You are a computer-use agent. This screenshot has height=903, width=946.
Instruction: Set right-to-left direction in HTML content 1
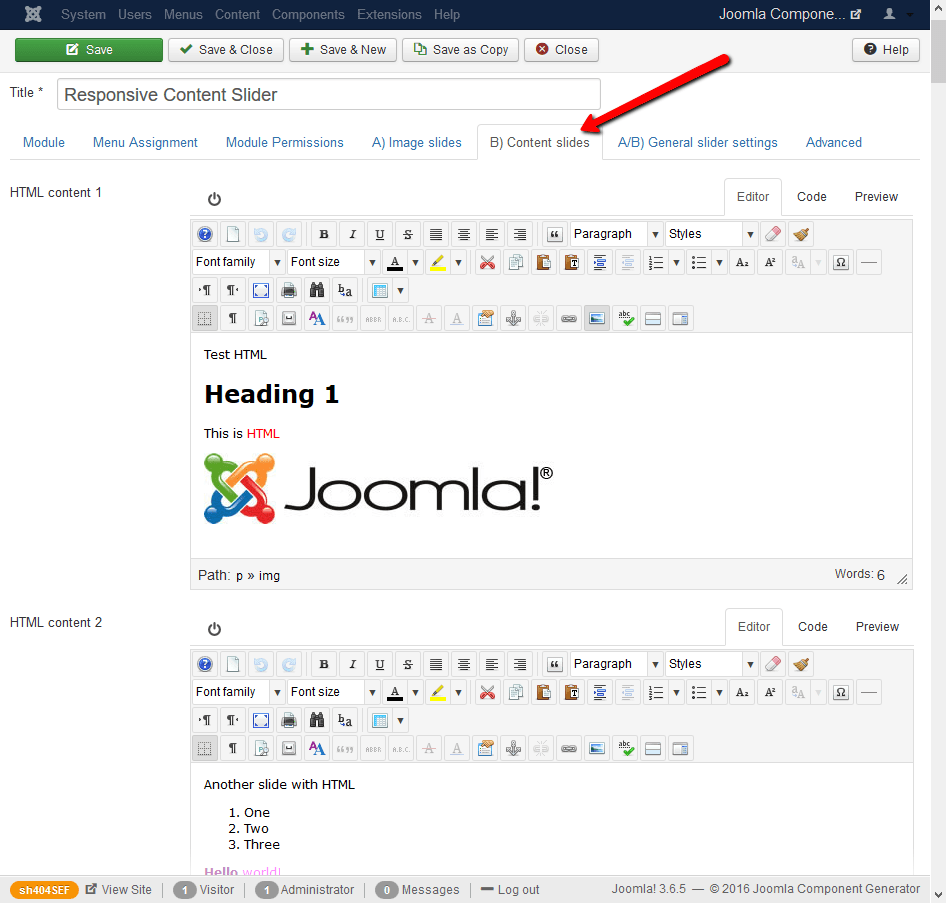(233, 291)
